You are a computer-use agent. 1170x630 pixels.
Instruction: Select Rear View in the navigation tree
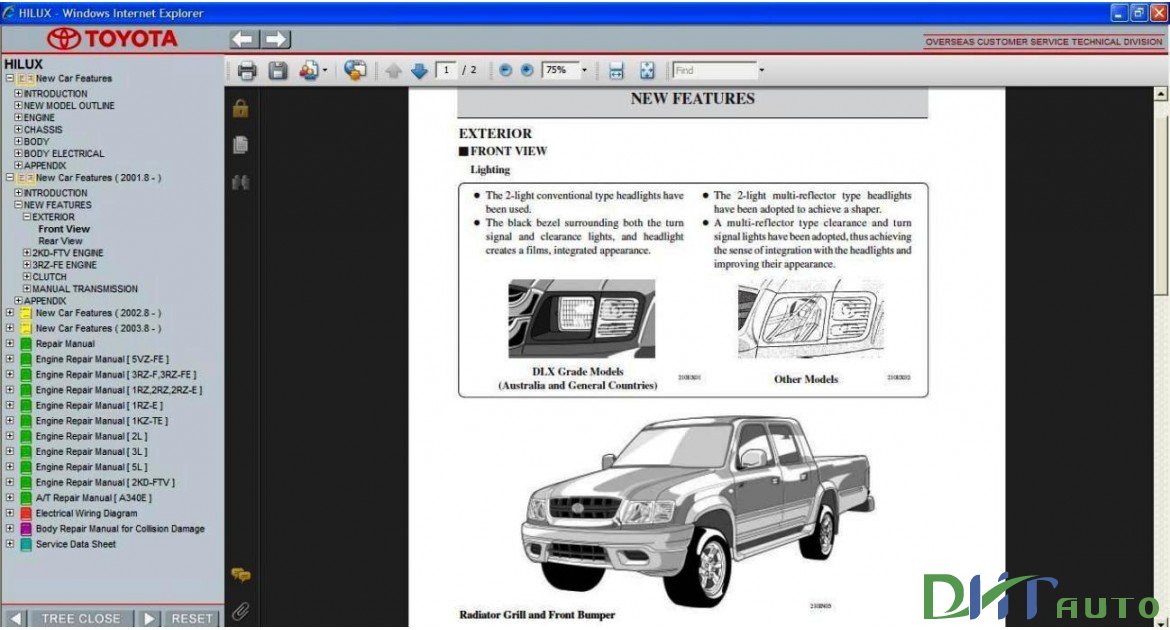click(x=60, y=240)
